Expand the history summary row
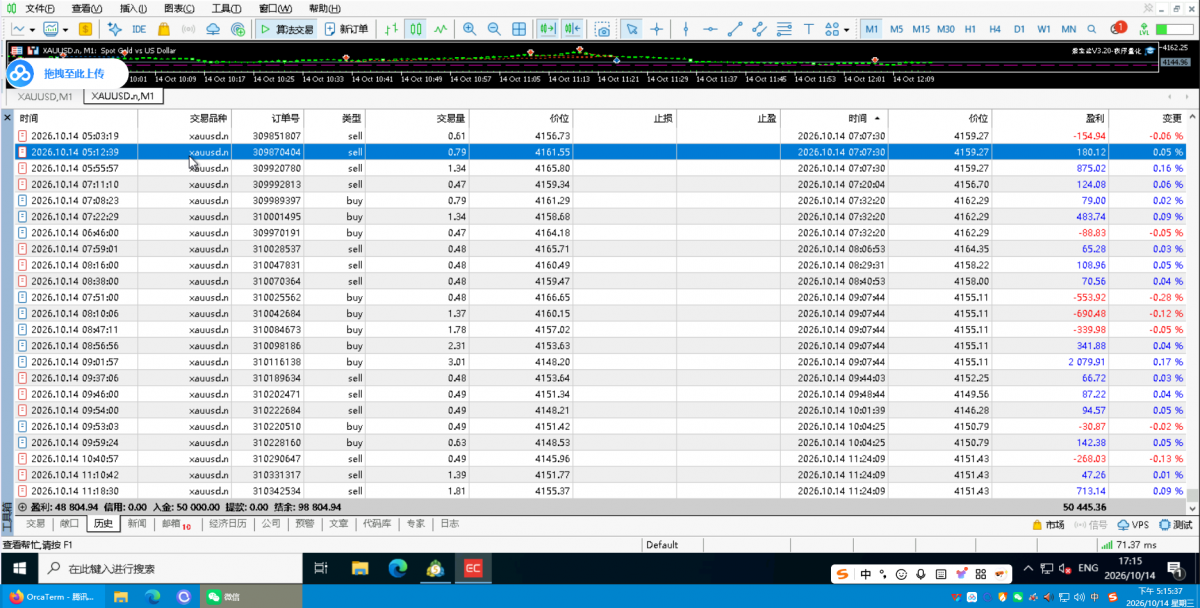Viewport: 1200px width, 608px height. point(23,507)
